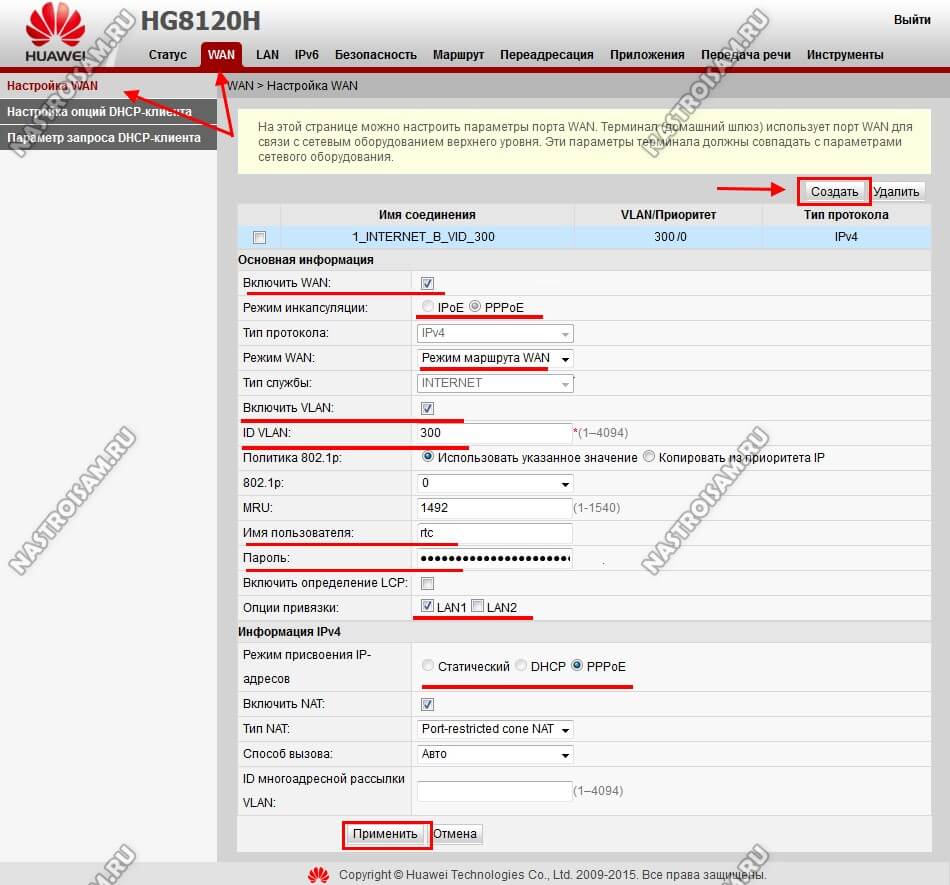Open Параметр запроса DHCP-клиента sidebar item
Screen dimensions: 950x885
104,137
